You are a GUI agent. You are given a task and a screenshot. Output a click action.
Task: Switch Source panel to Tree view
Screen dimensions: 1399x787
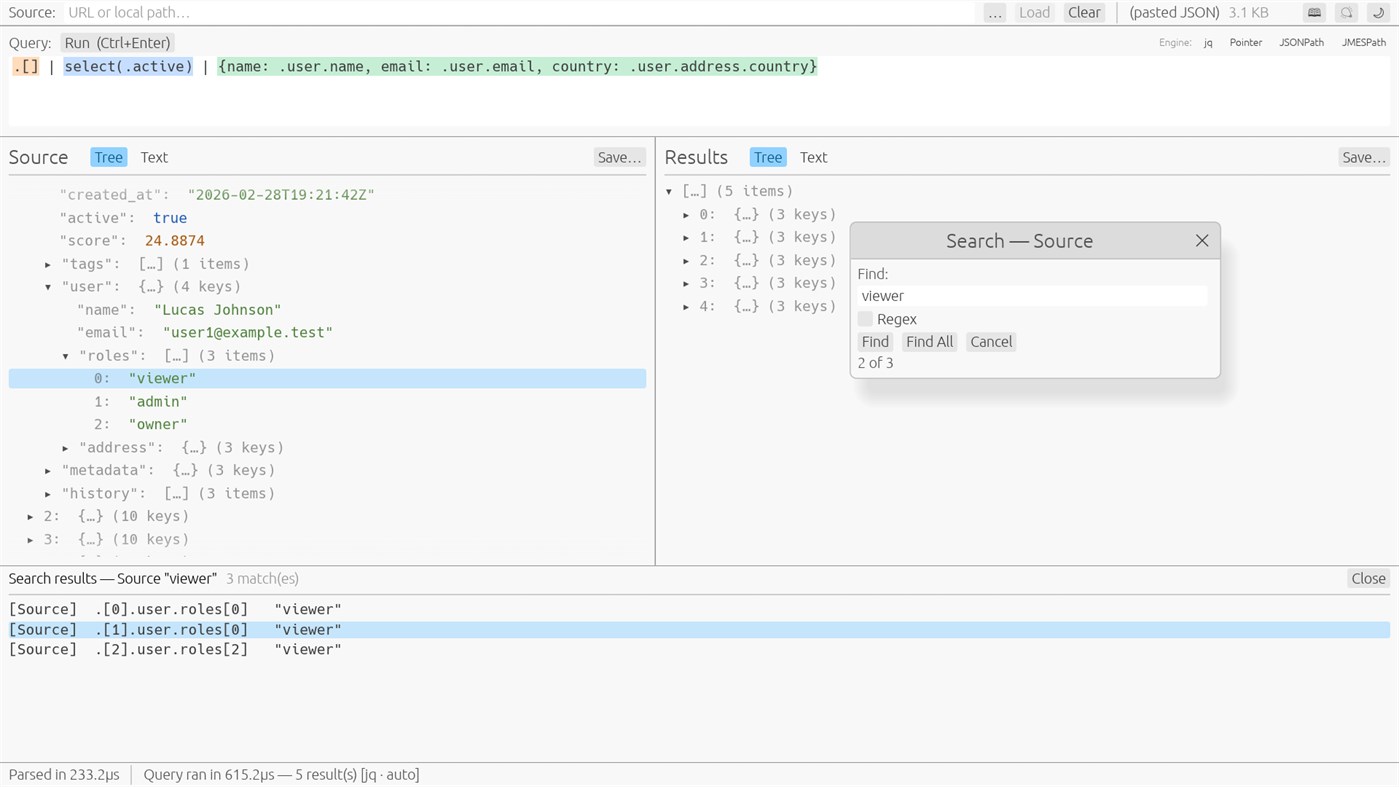(108, 157)
